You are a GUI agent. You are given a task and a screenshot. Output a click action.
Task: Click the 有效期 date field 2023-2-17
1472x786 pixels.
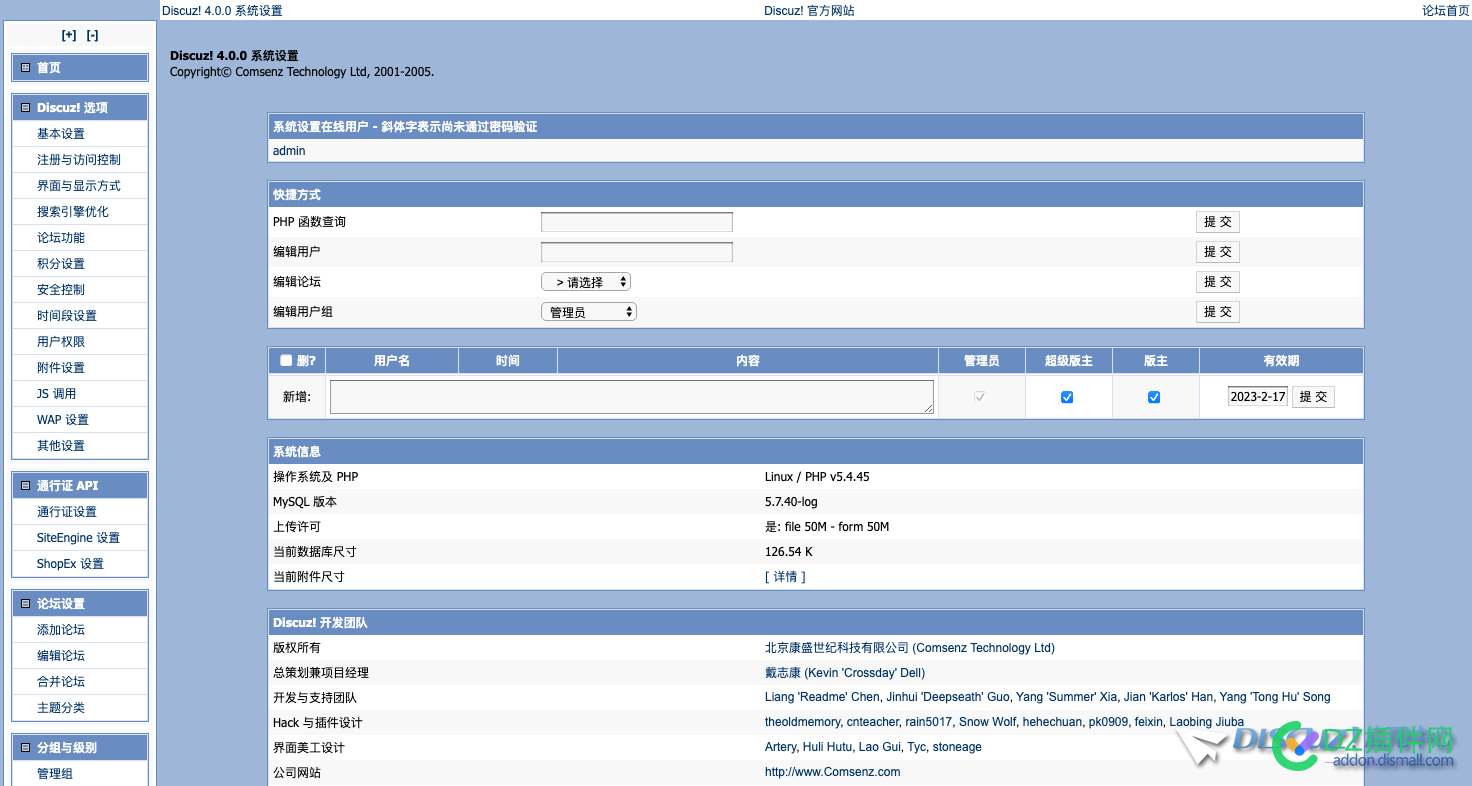(x=1258, y=397)
